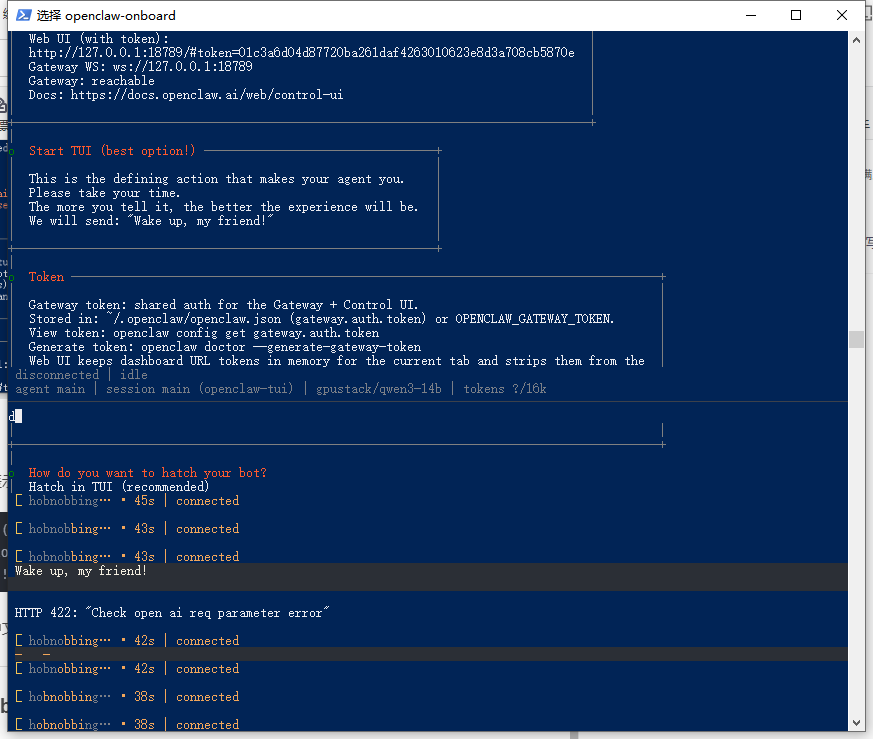
Task: Click the orange 'Token' section heading
Action: click(46, 277)
